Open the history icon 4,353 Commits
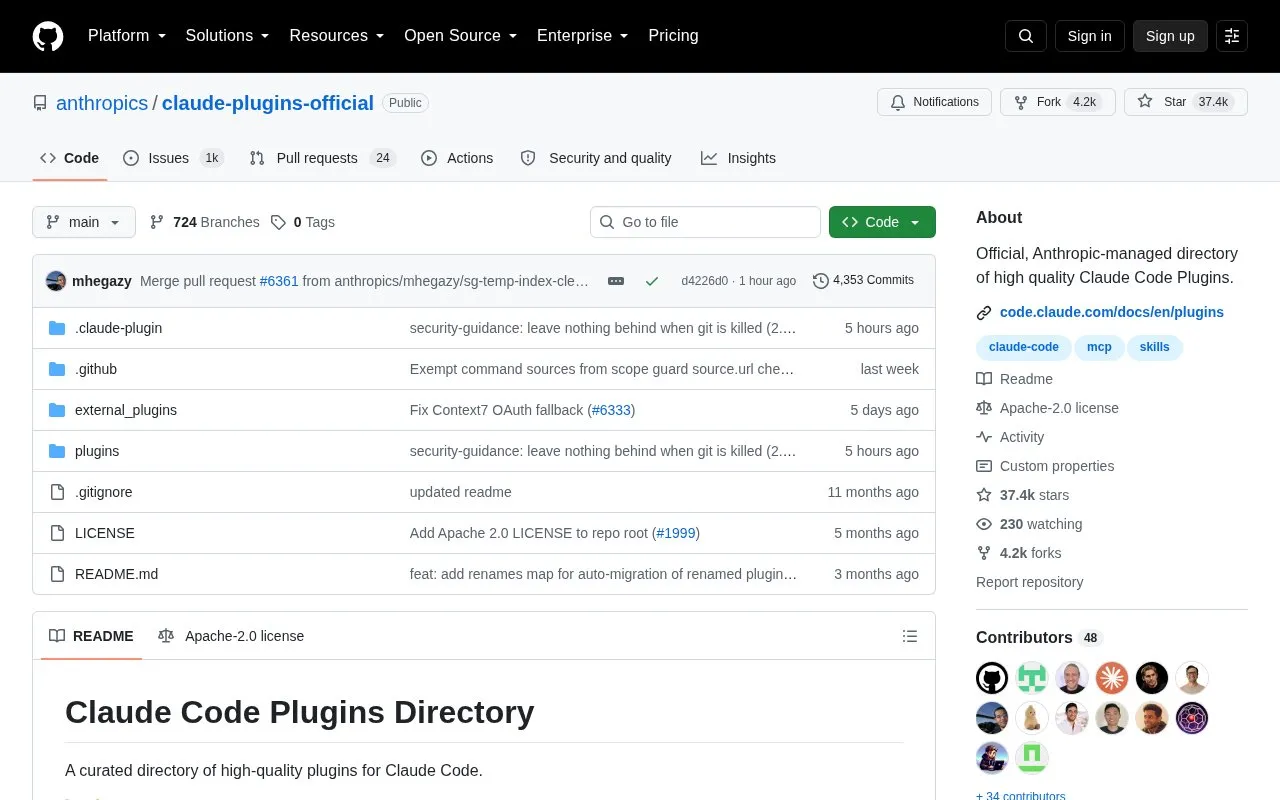This screenshot has width=1280, height=800. coord(821,281)
